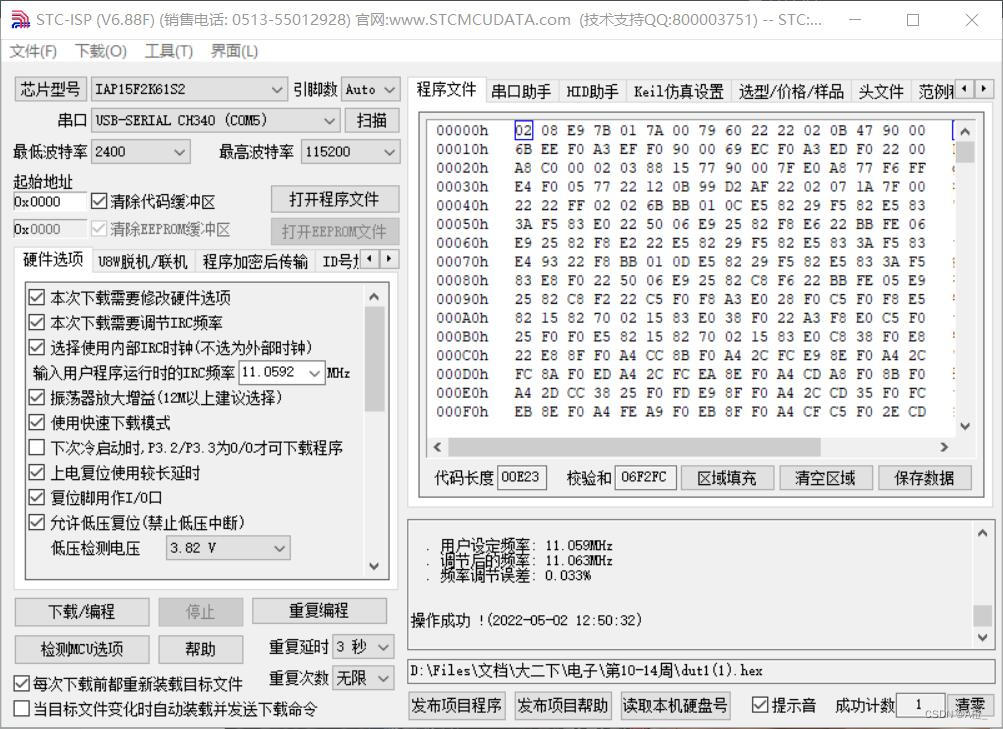The width and height of the screenshot is (1003, 729).
Task: Enable the P3.2/P3.3 cold start download option
Action: pos(36,447)
